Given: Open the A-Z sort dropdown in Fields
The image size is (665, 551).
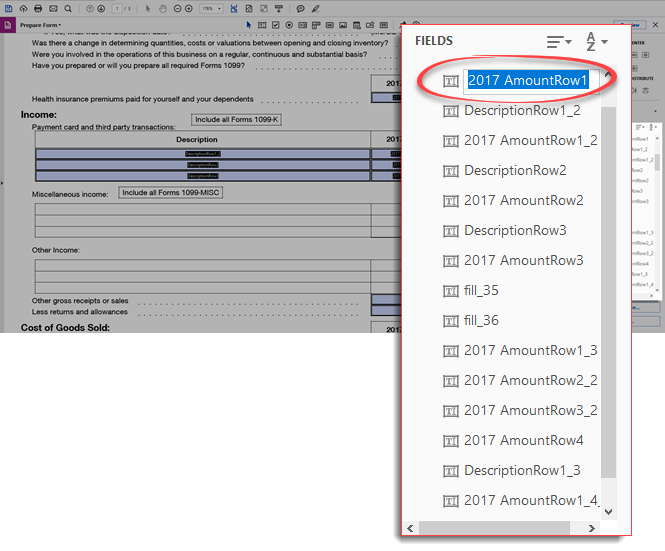Looking at the screenshot, I should pos(597,42).
